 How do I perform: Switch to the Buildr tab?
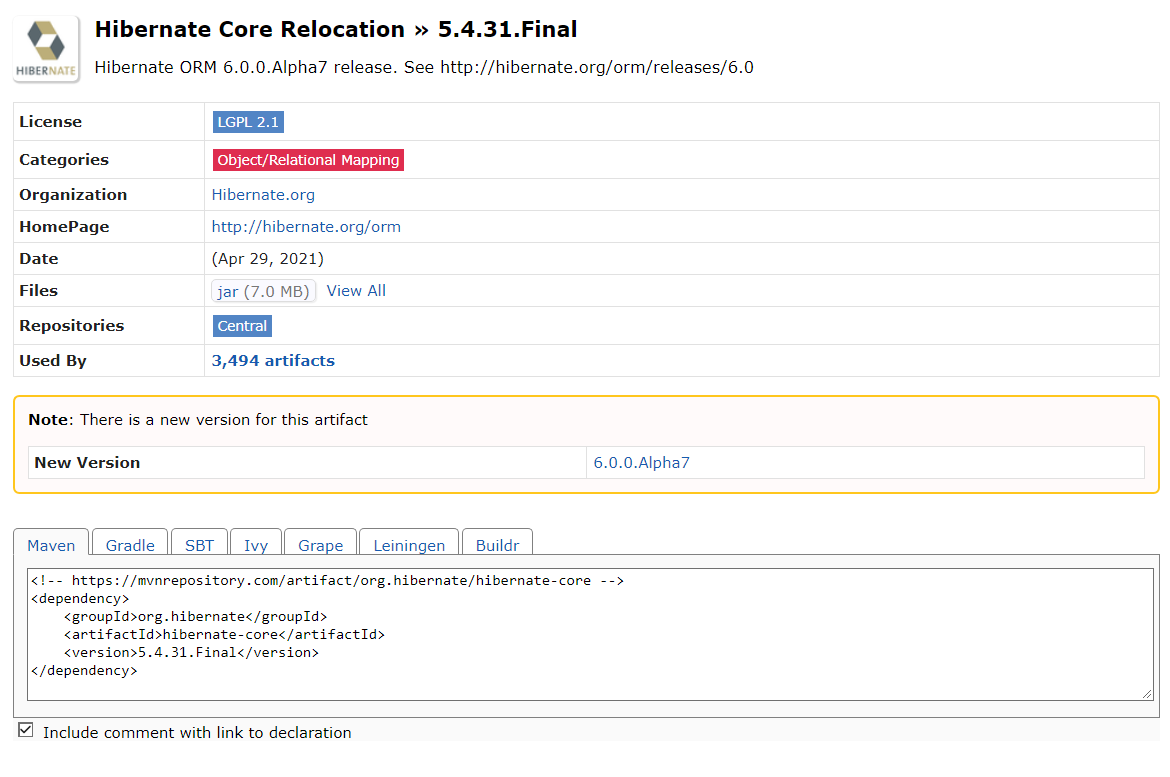point(497,544)
